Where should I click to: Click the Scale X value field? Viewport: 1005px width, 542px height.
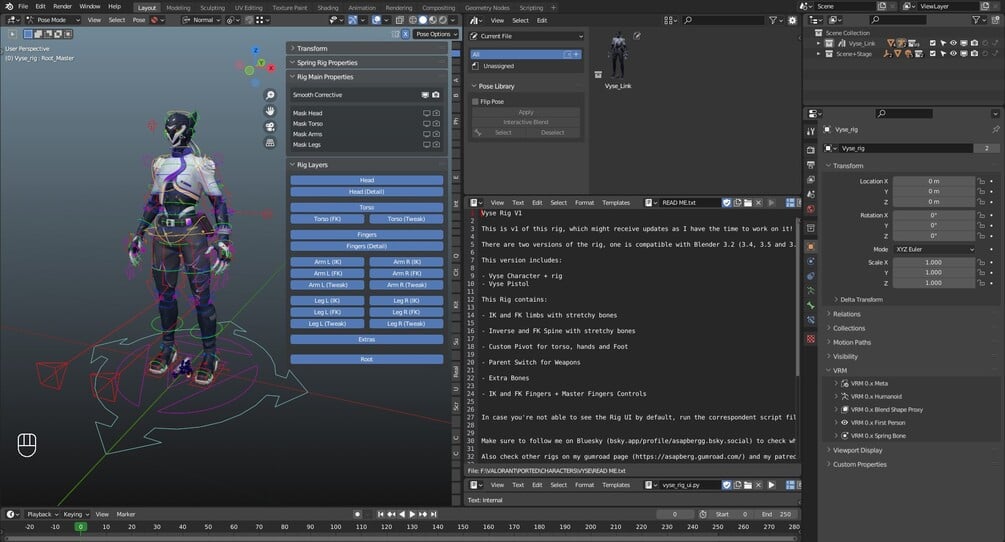[934, 262]
